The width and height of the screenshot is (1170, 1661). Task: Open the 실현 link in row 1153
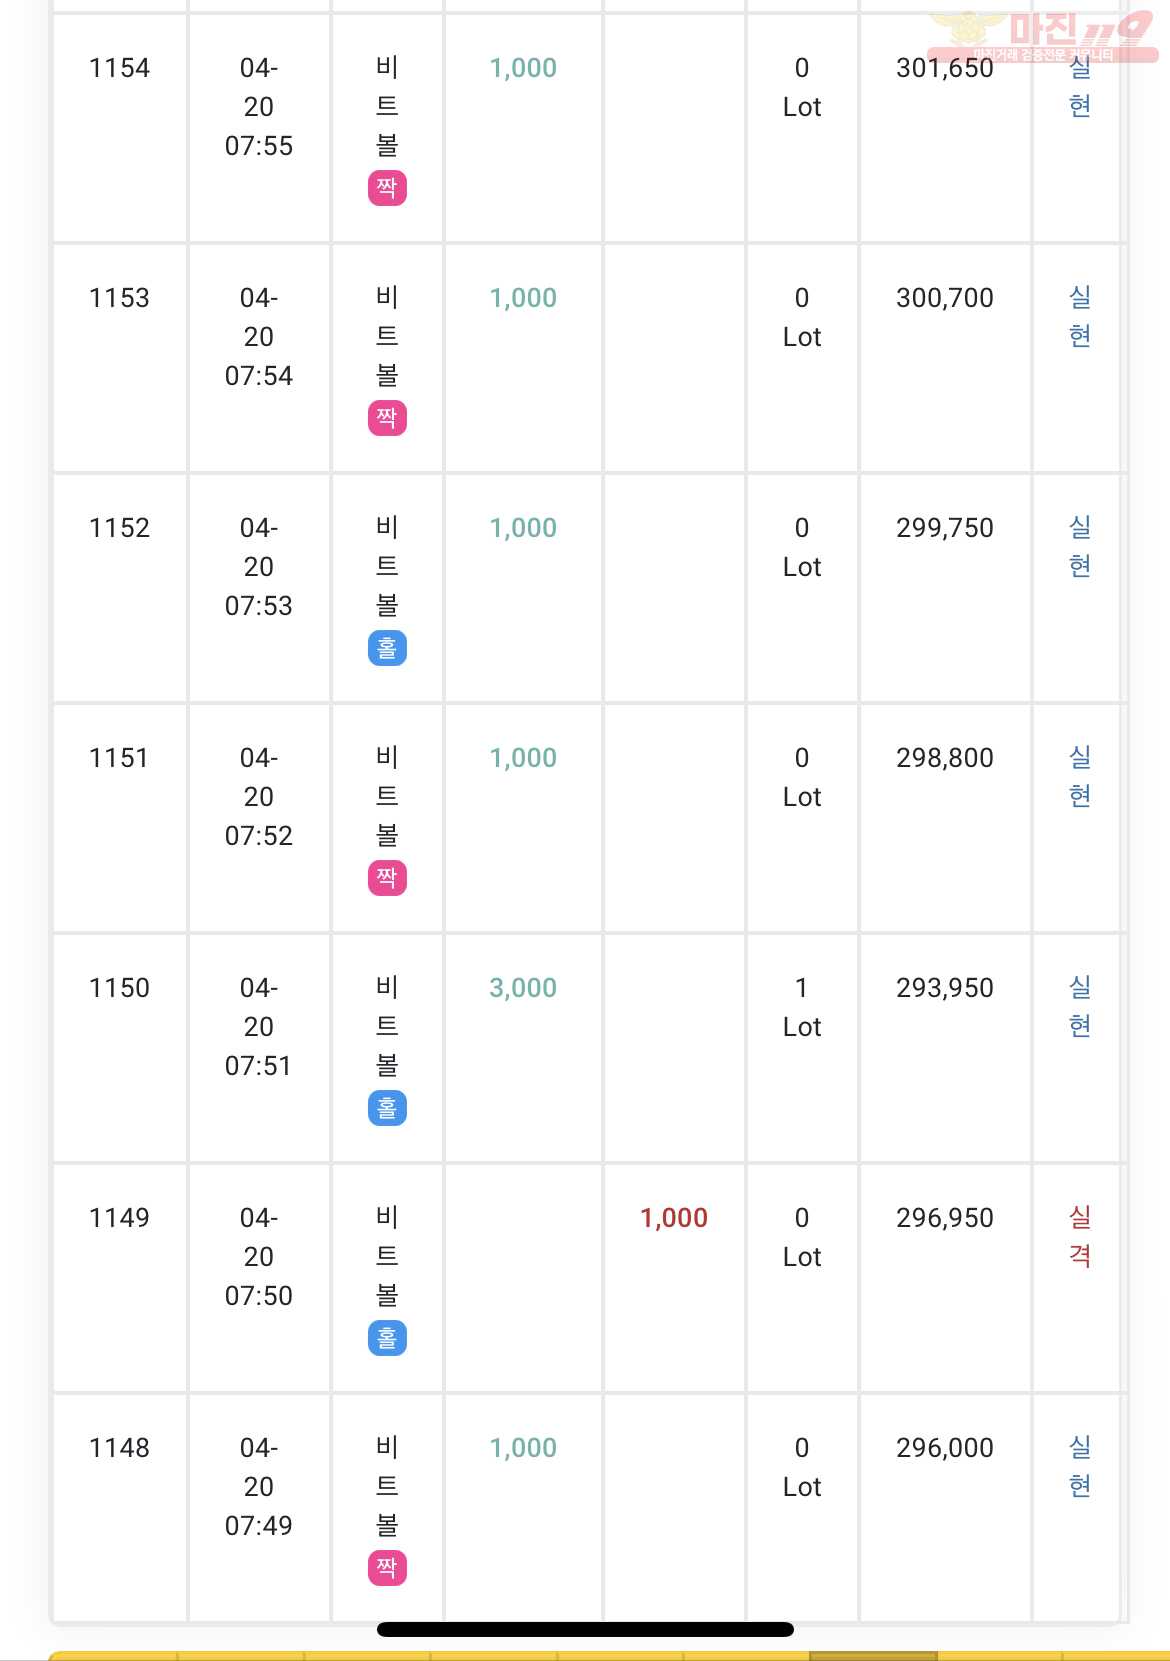tap(1080, 317)
